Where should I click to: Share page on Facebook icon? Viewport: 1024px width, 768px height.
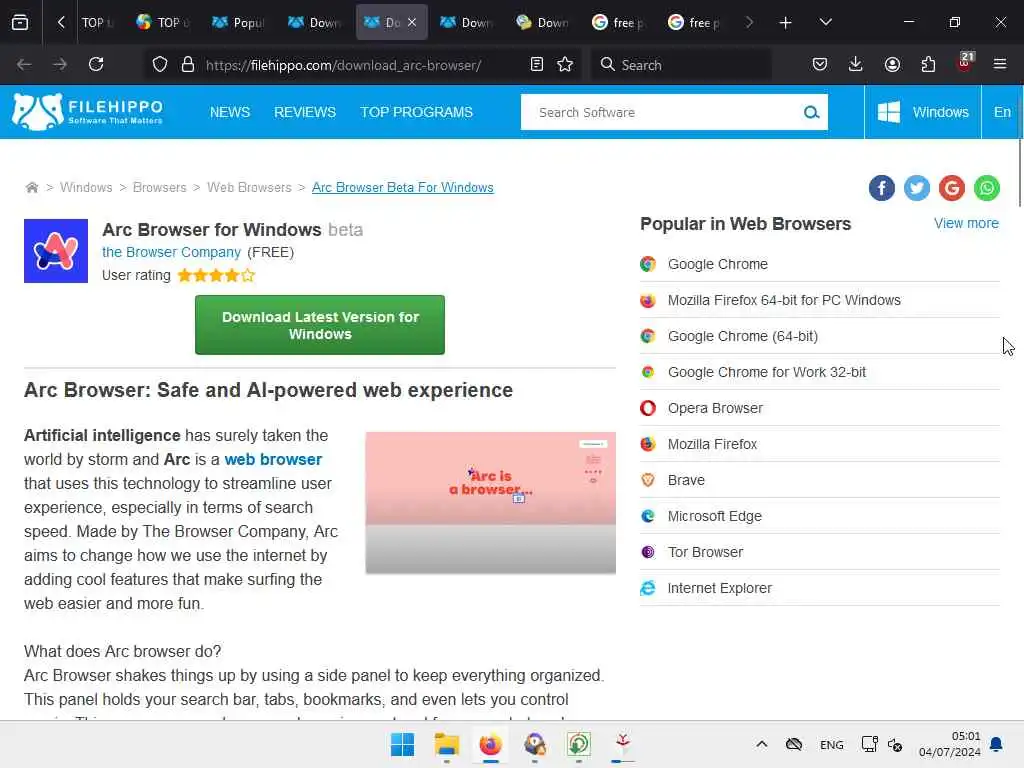coord(882,188)
